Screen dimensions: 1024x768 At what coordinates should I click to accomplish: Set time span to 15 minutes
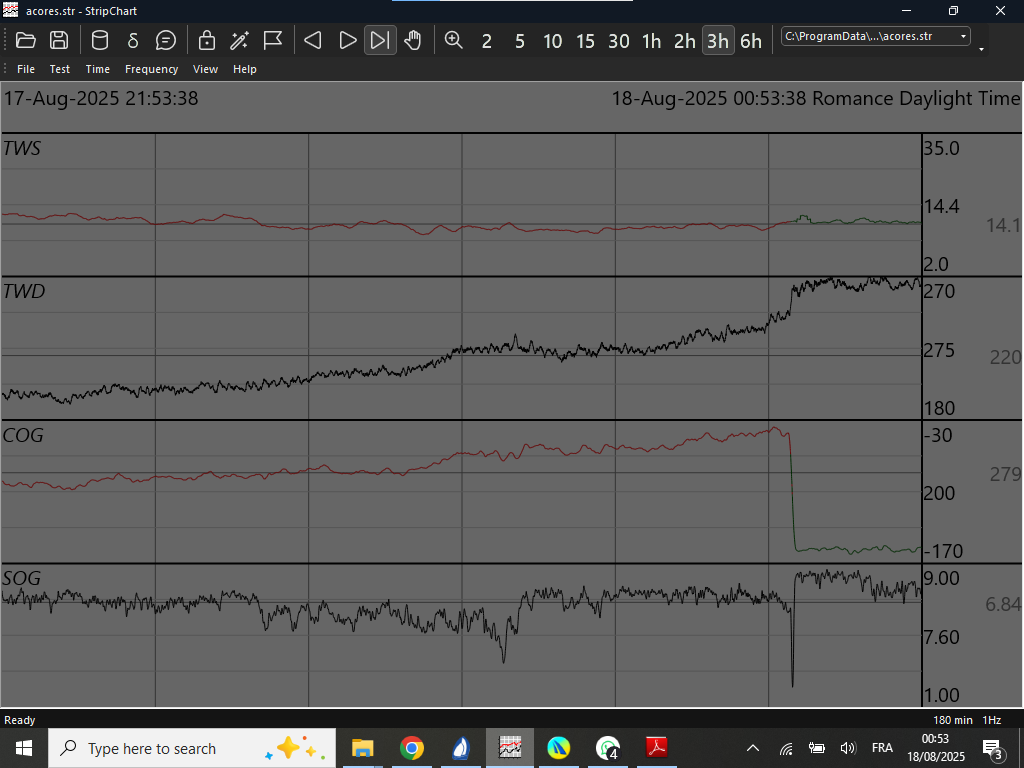(586, 41)
